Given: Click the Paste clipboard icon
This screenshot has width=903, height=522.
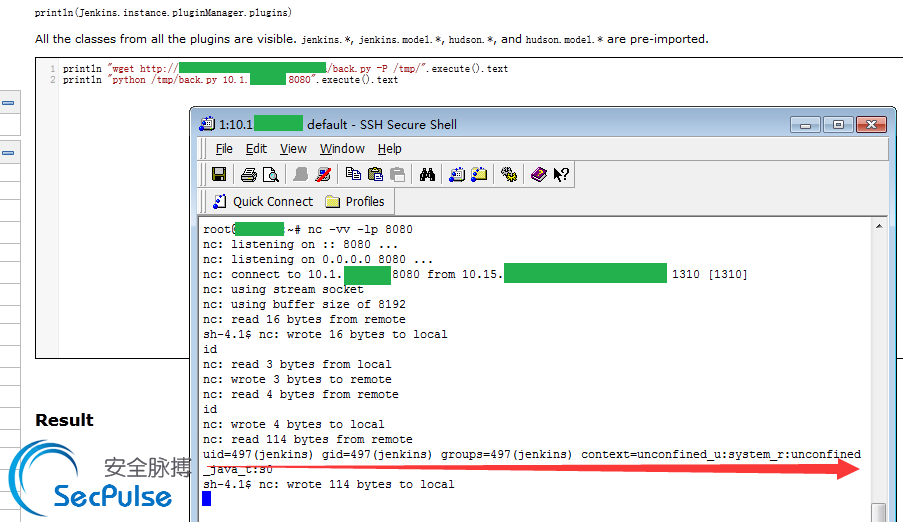Looking at the screenshot, I should (375, 174).
